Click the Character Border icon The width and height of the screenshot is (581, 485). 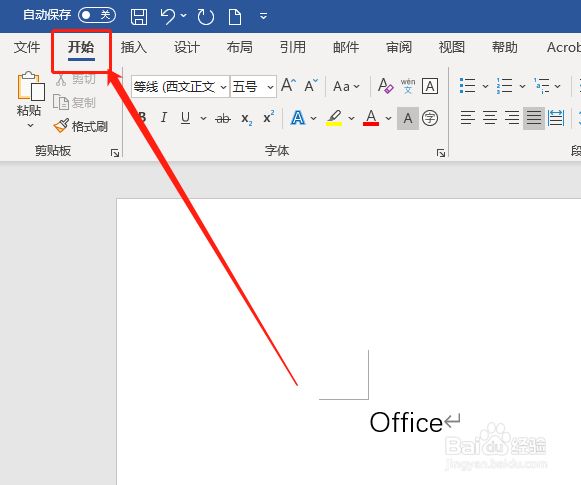430,86
